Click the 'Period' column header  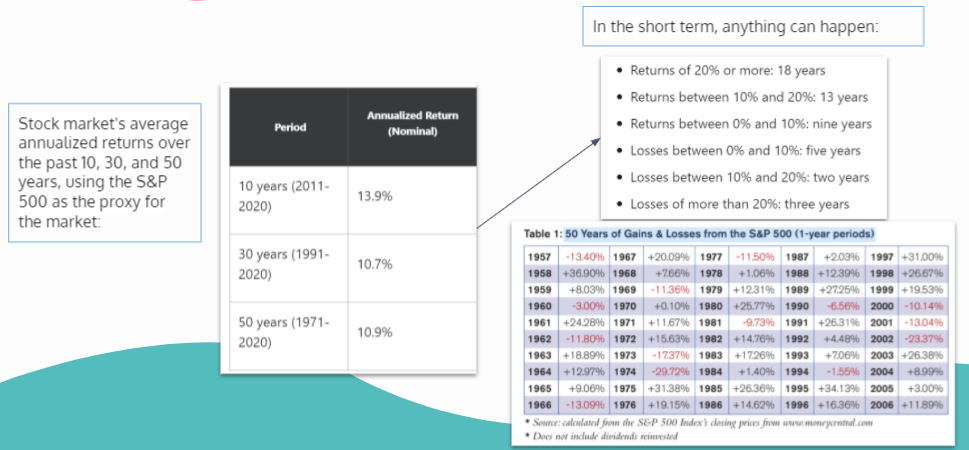point(289,127)
